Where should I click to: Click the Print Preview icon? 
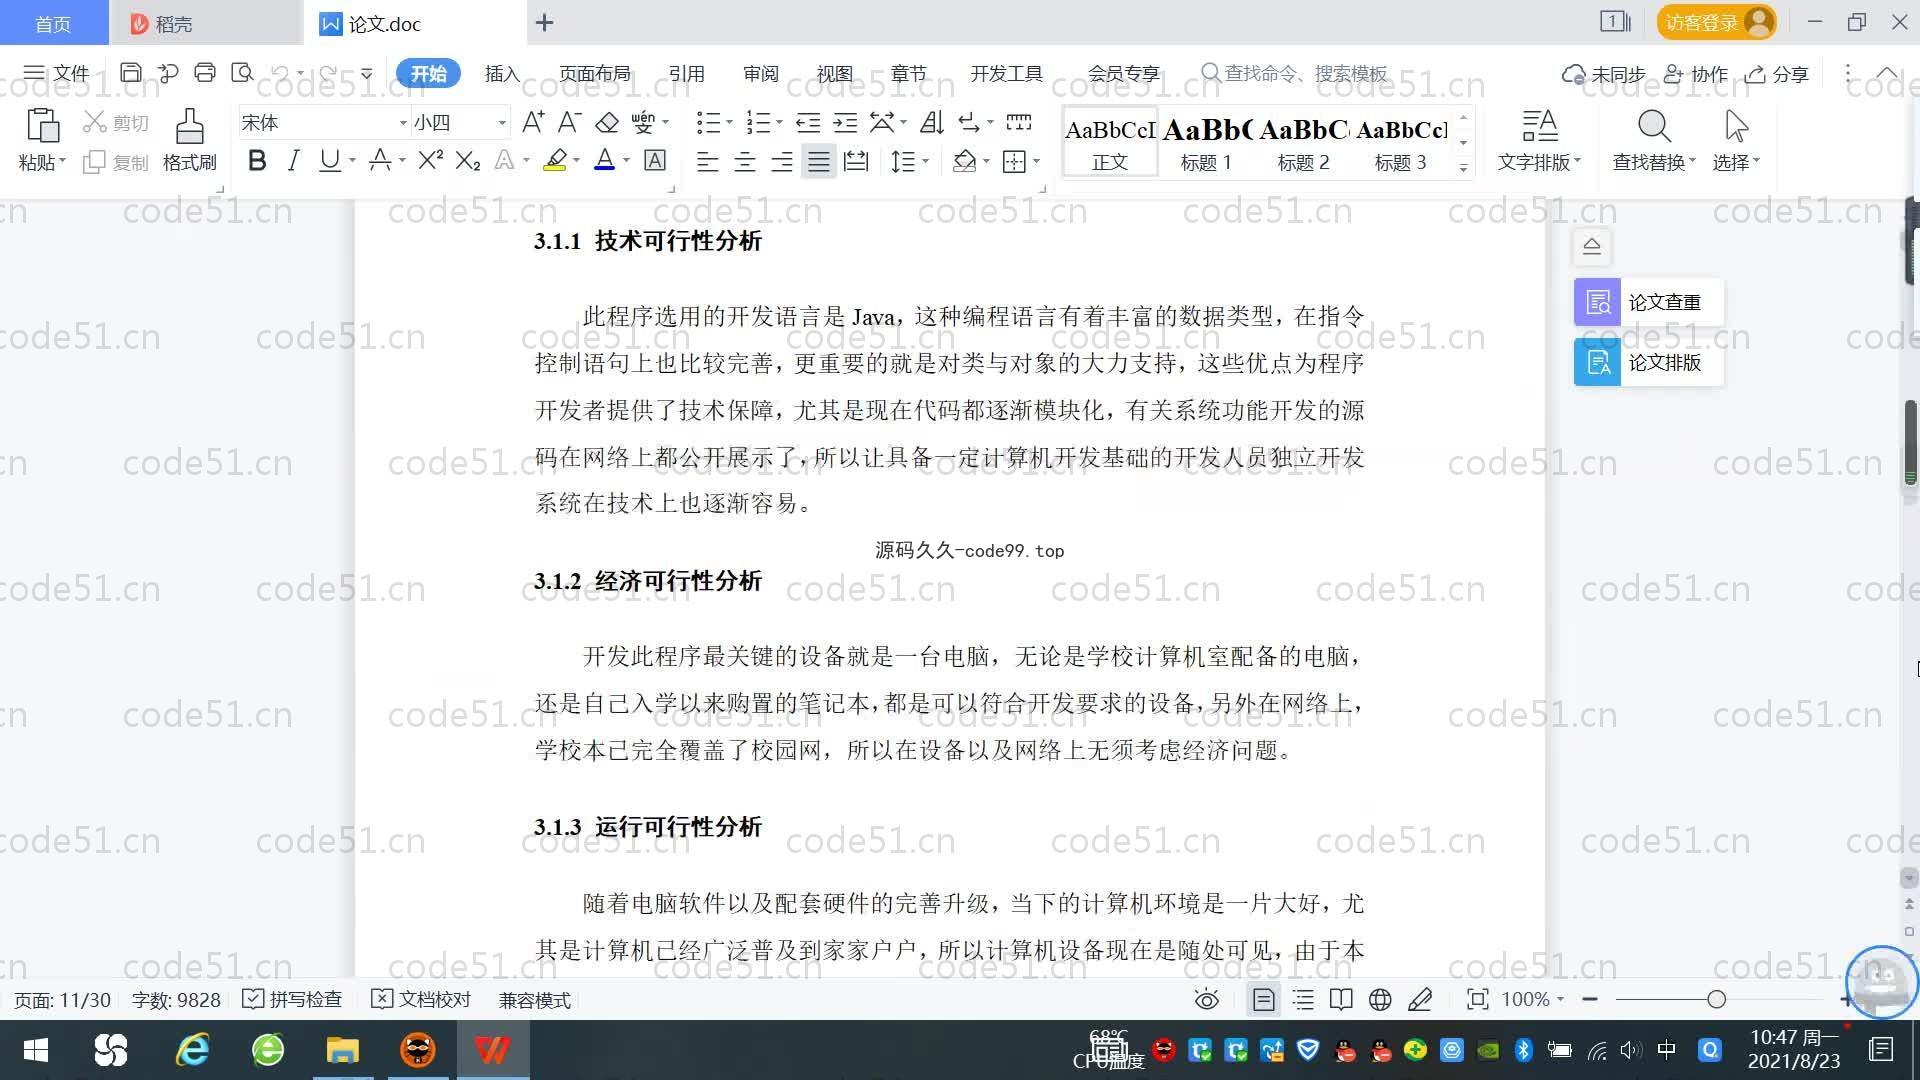(242, 73)
